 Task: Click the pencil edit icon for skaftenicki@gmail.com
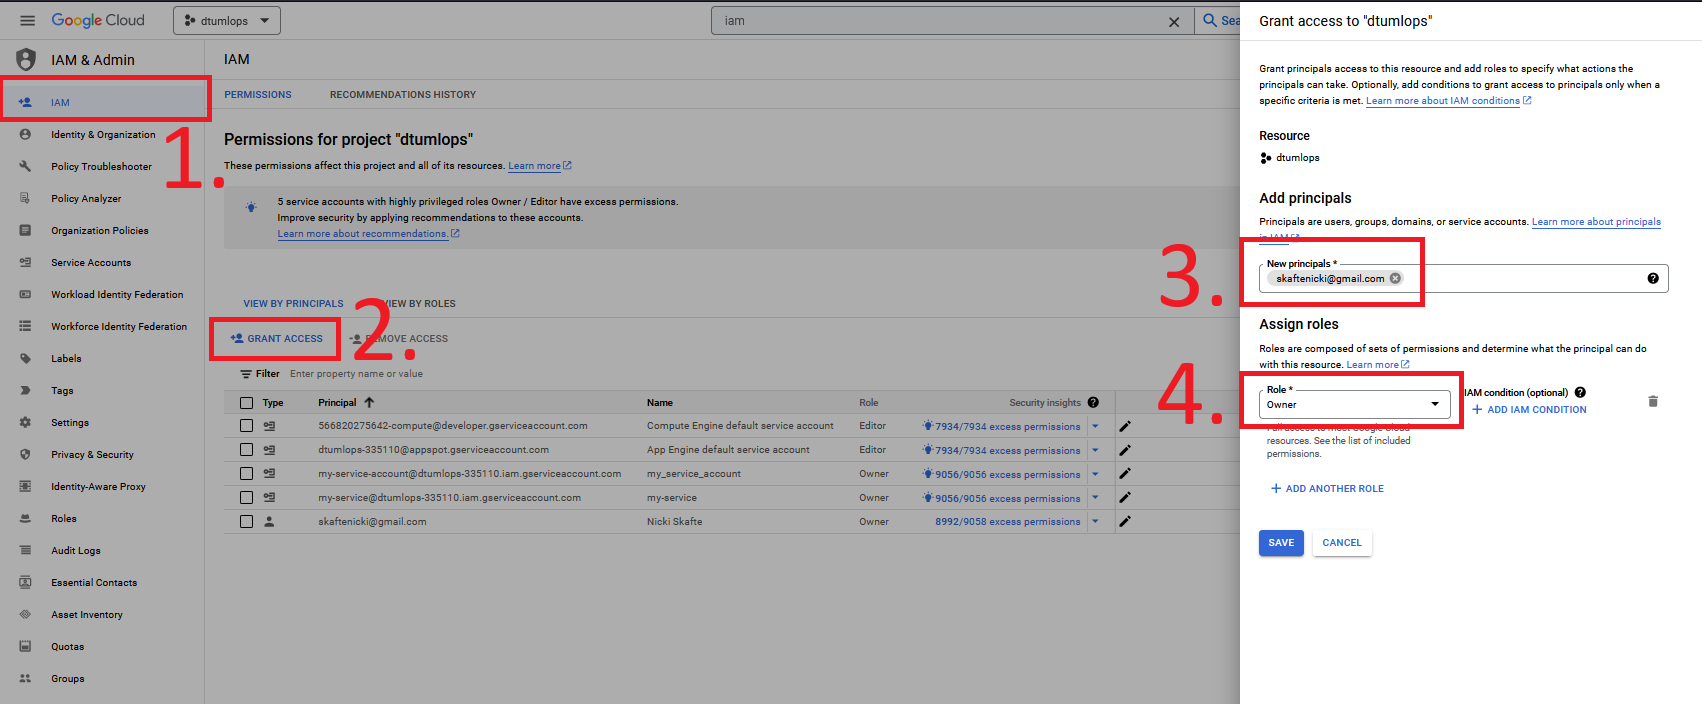click(1125, 521)
